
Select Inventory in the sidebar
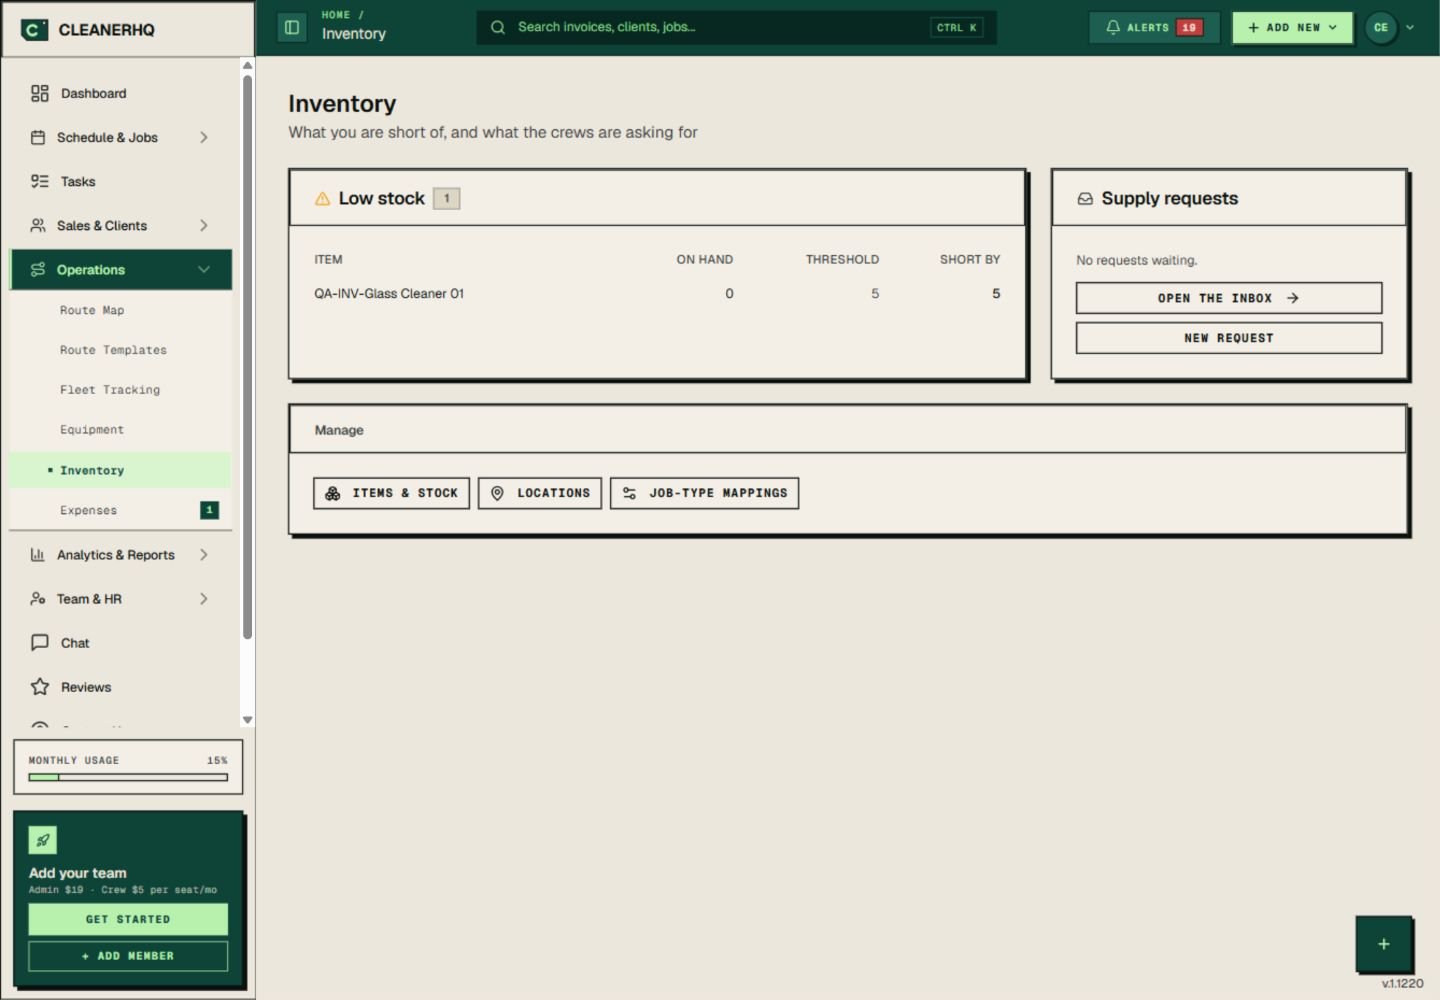(121, 470)
